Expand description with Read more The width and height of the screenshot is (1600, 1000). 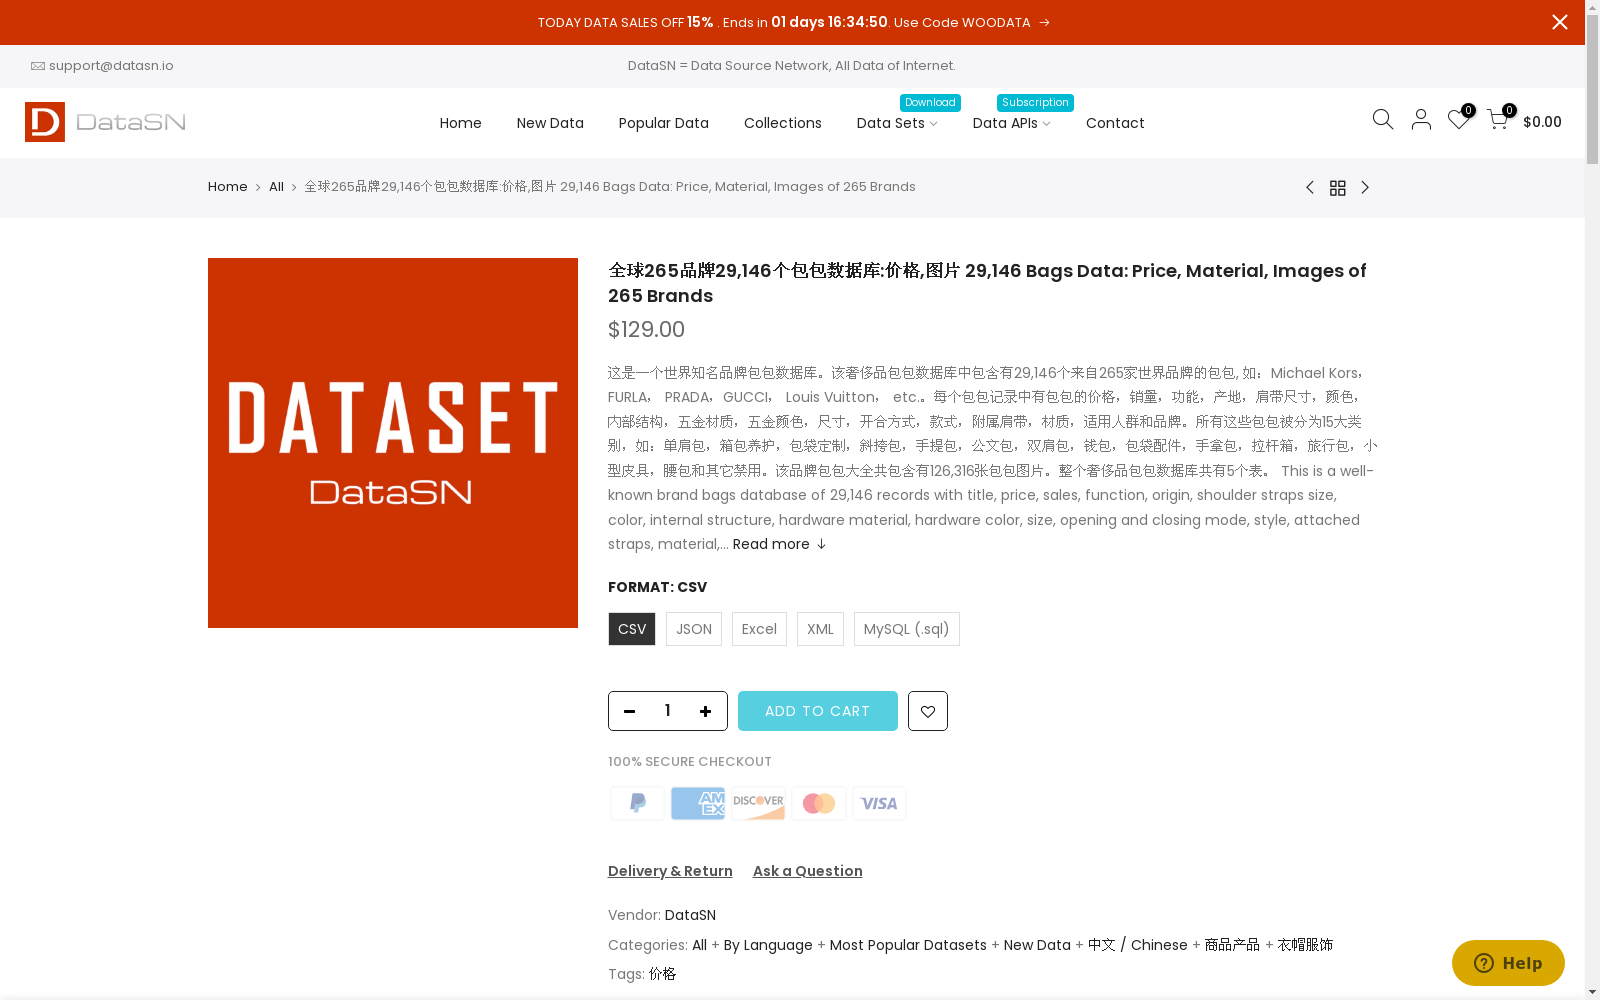tap(779, 544)
